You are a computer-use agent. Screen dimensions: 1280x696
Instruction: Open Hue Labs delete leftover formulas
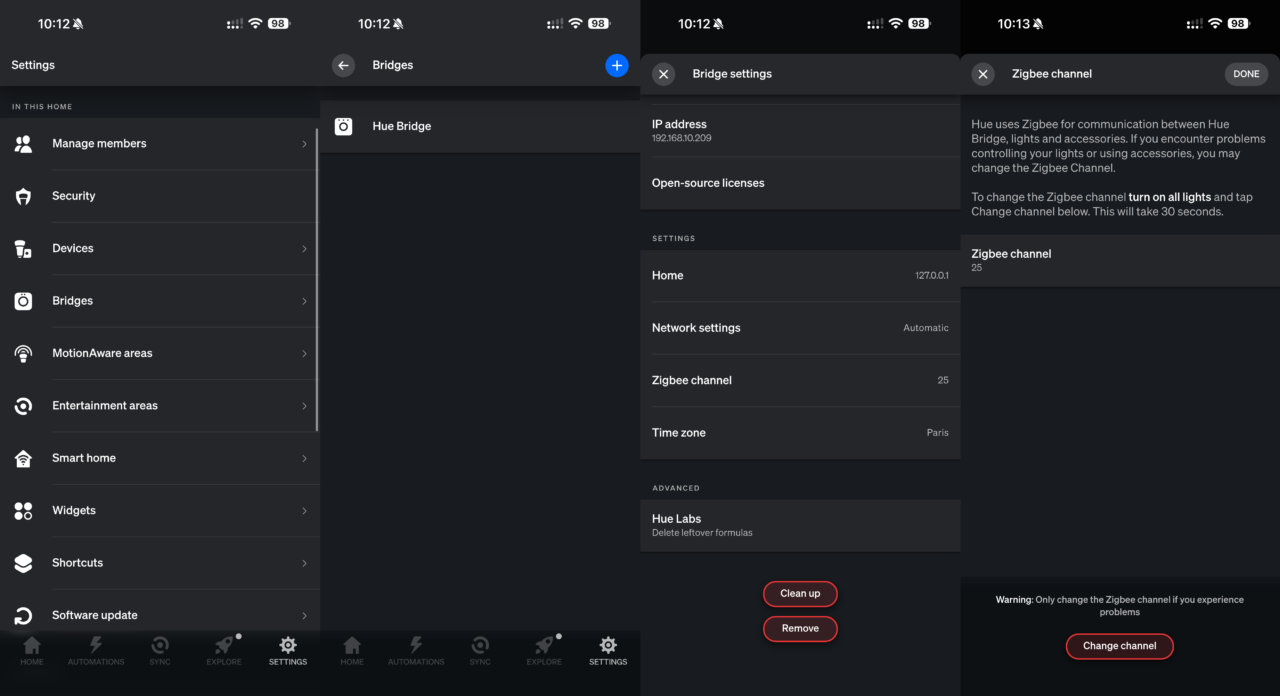[x=800, y=525]
